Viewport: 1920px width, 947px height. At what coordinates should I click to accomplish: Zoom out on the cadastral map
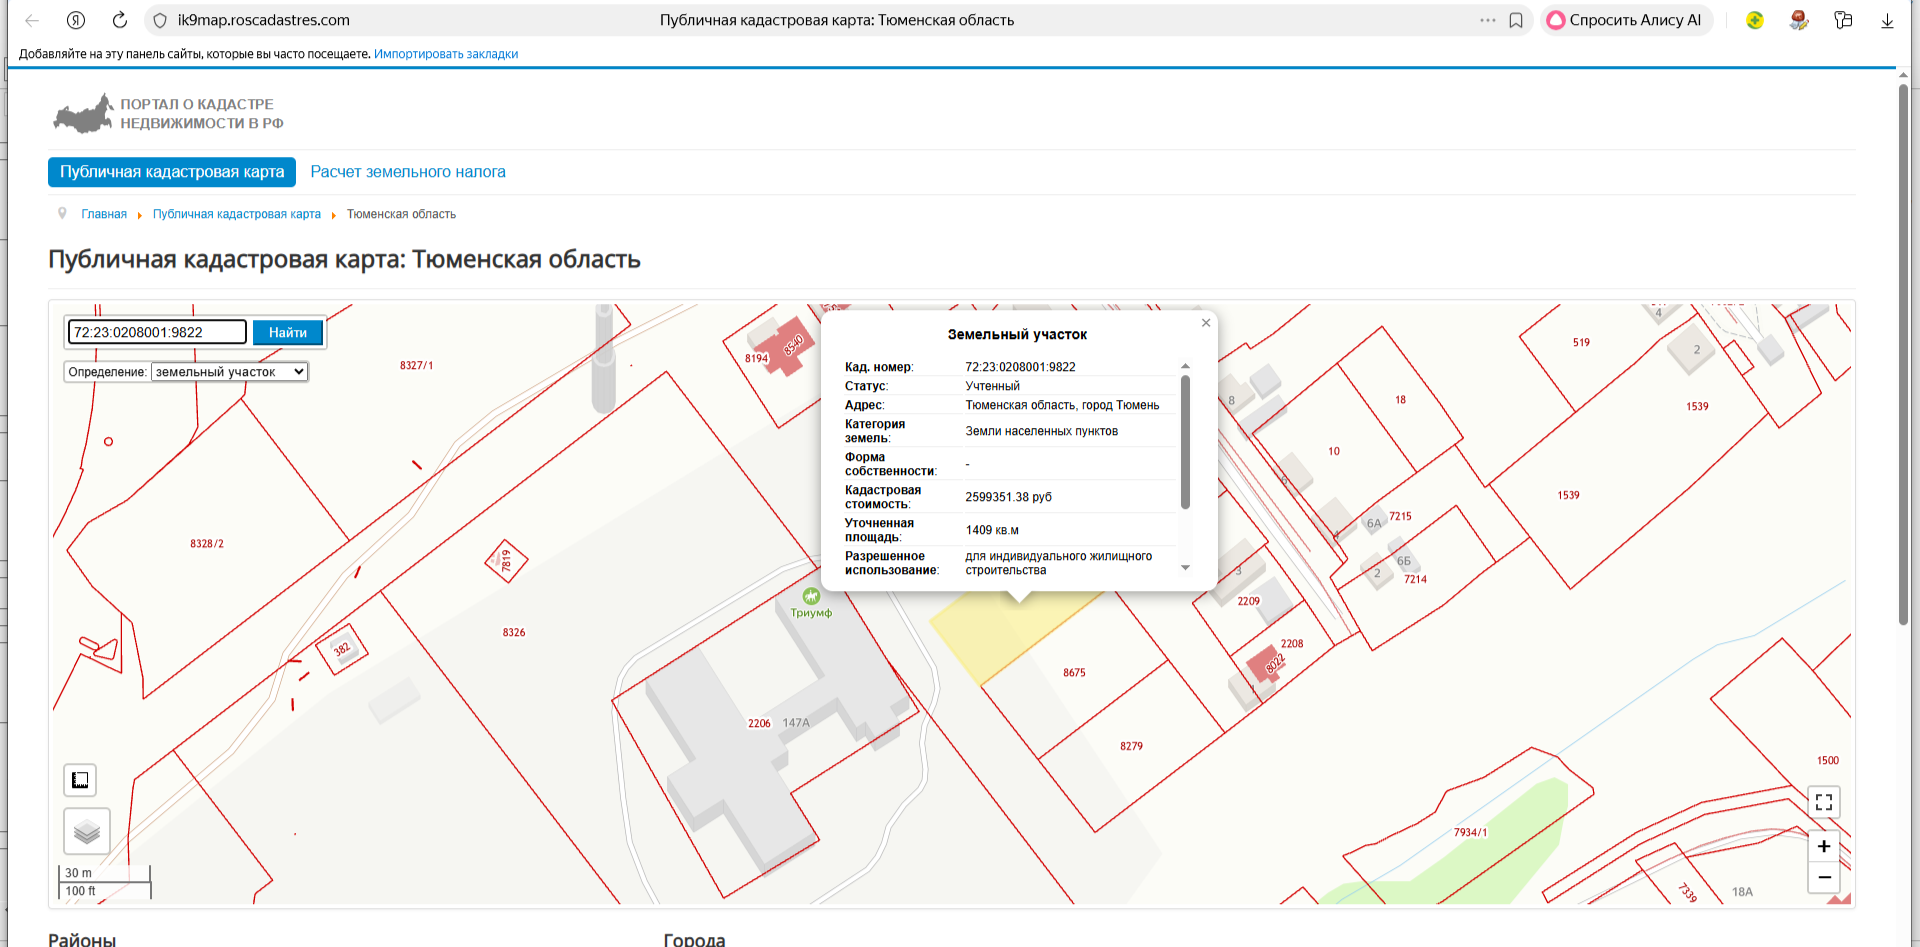click(1823, 877)
